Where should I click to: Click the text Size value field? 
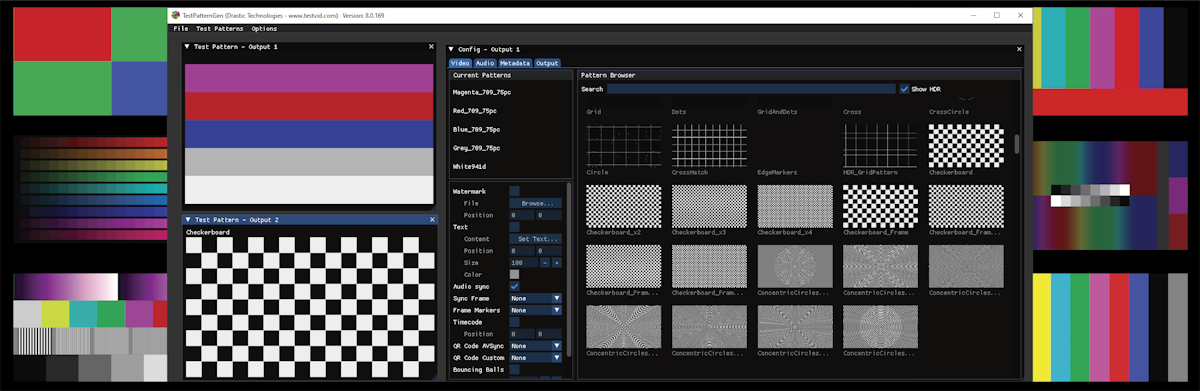[524, 262]
